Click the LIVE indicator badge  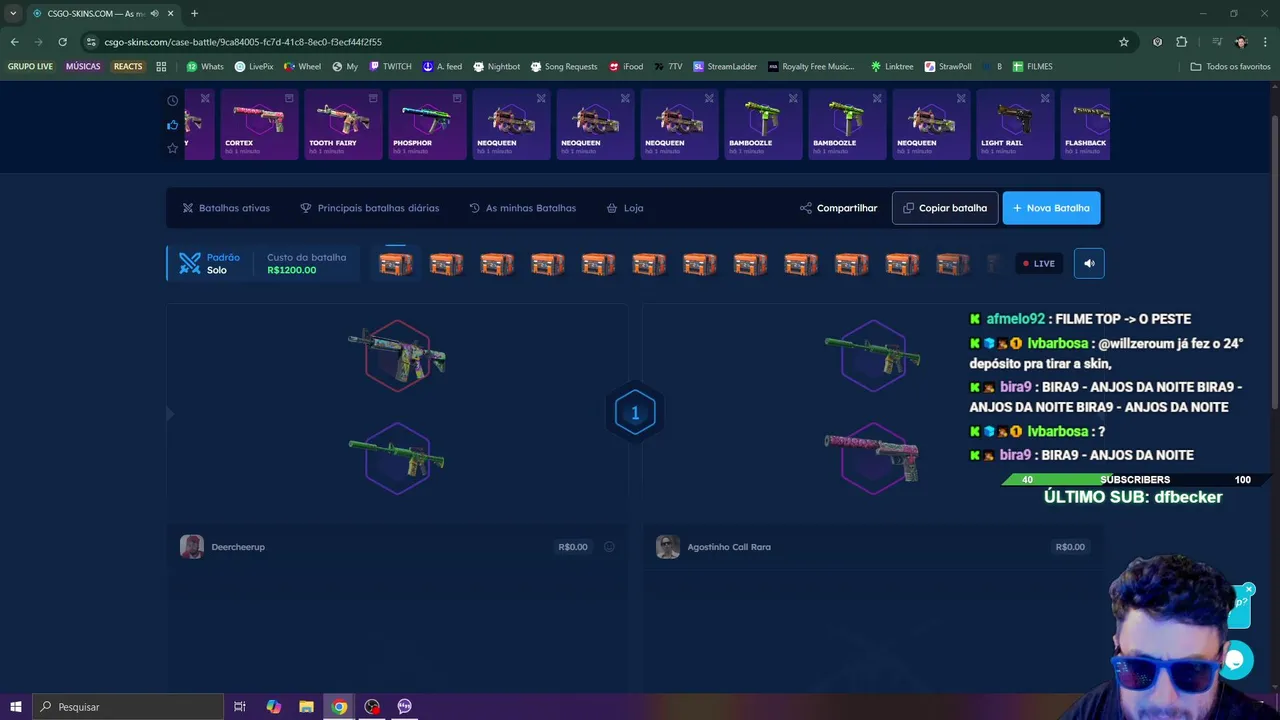[x=1038, y=263]
